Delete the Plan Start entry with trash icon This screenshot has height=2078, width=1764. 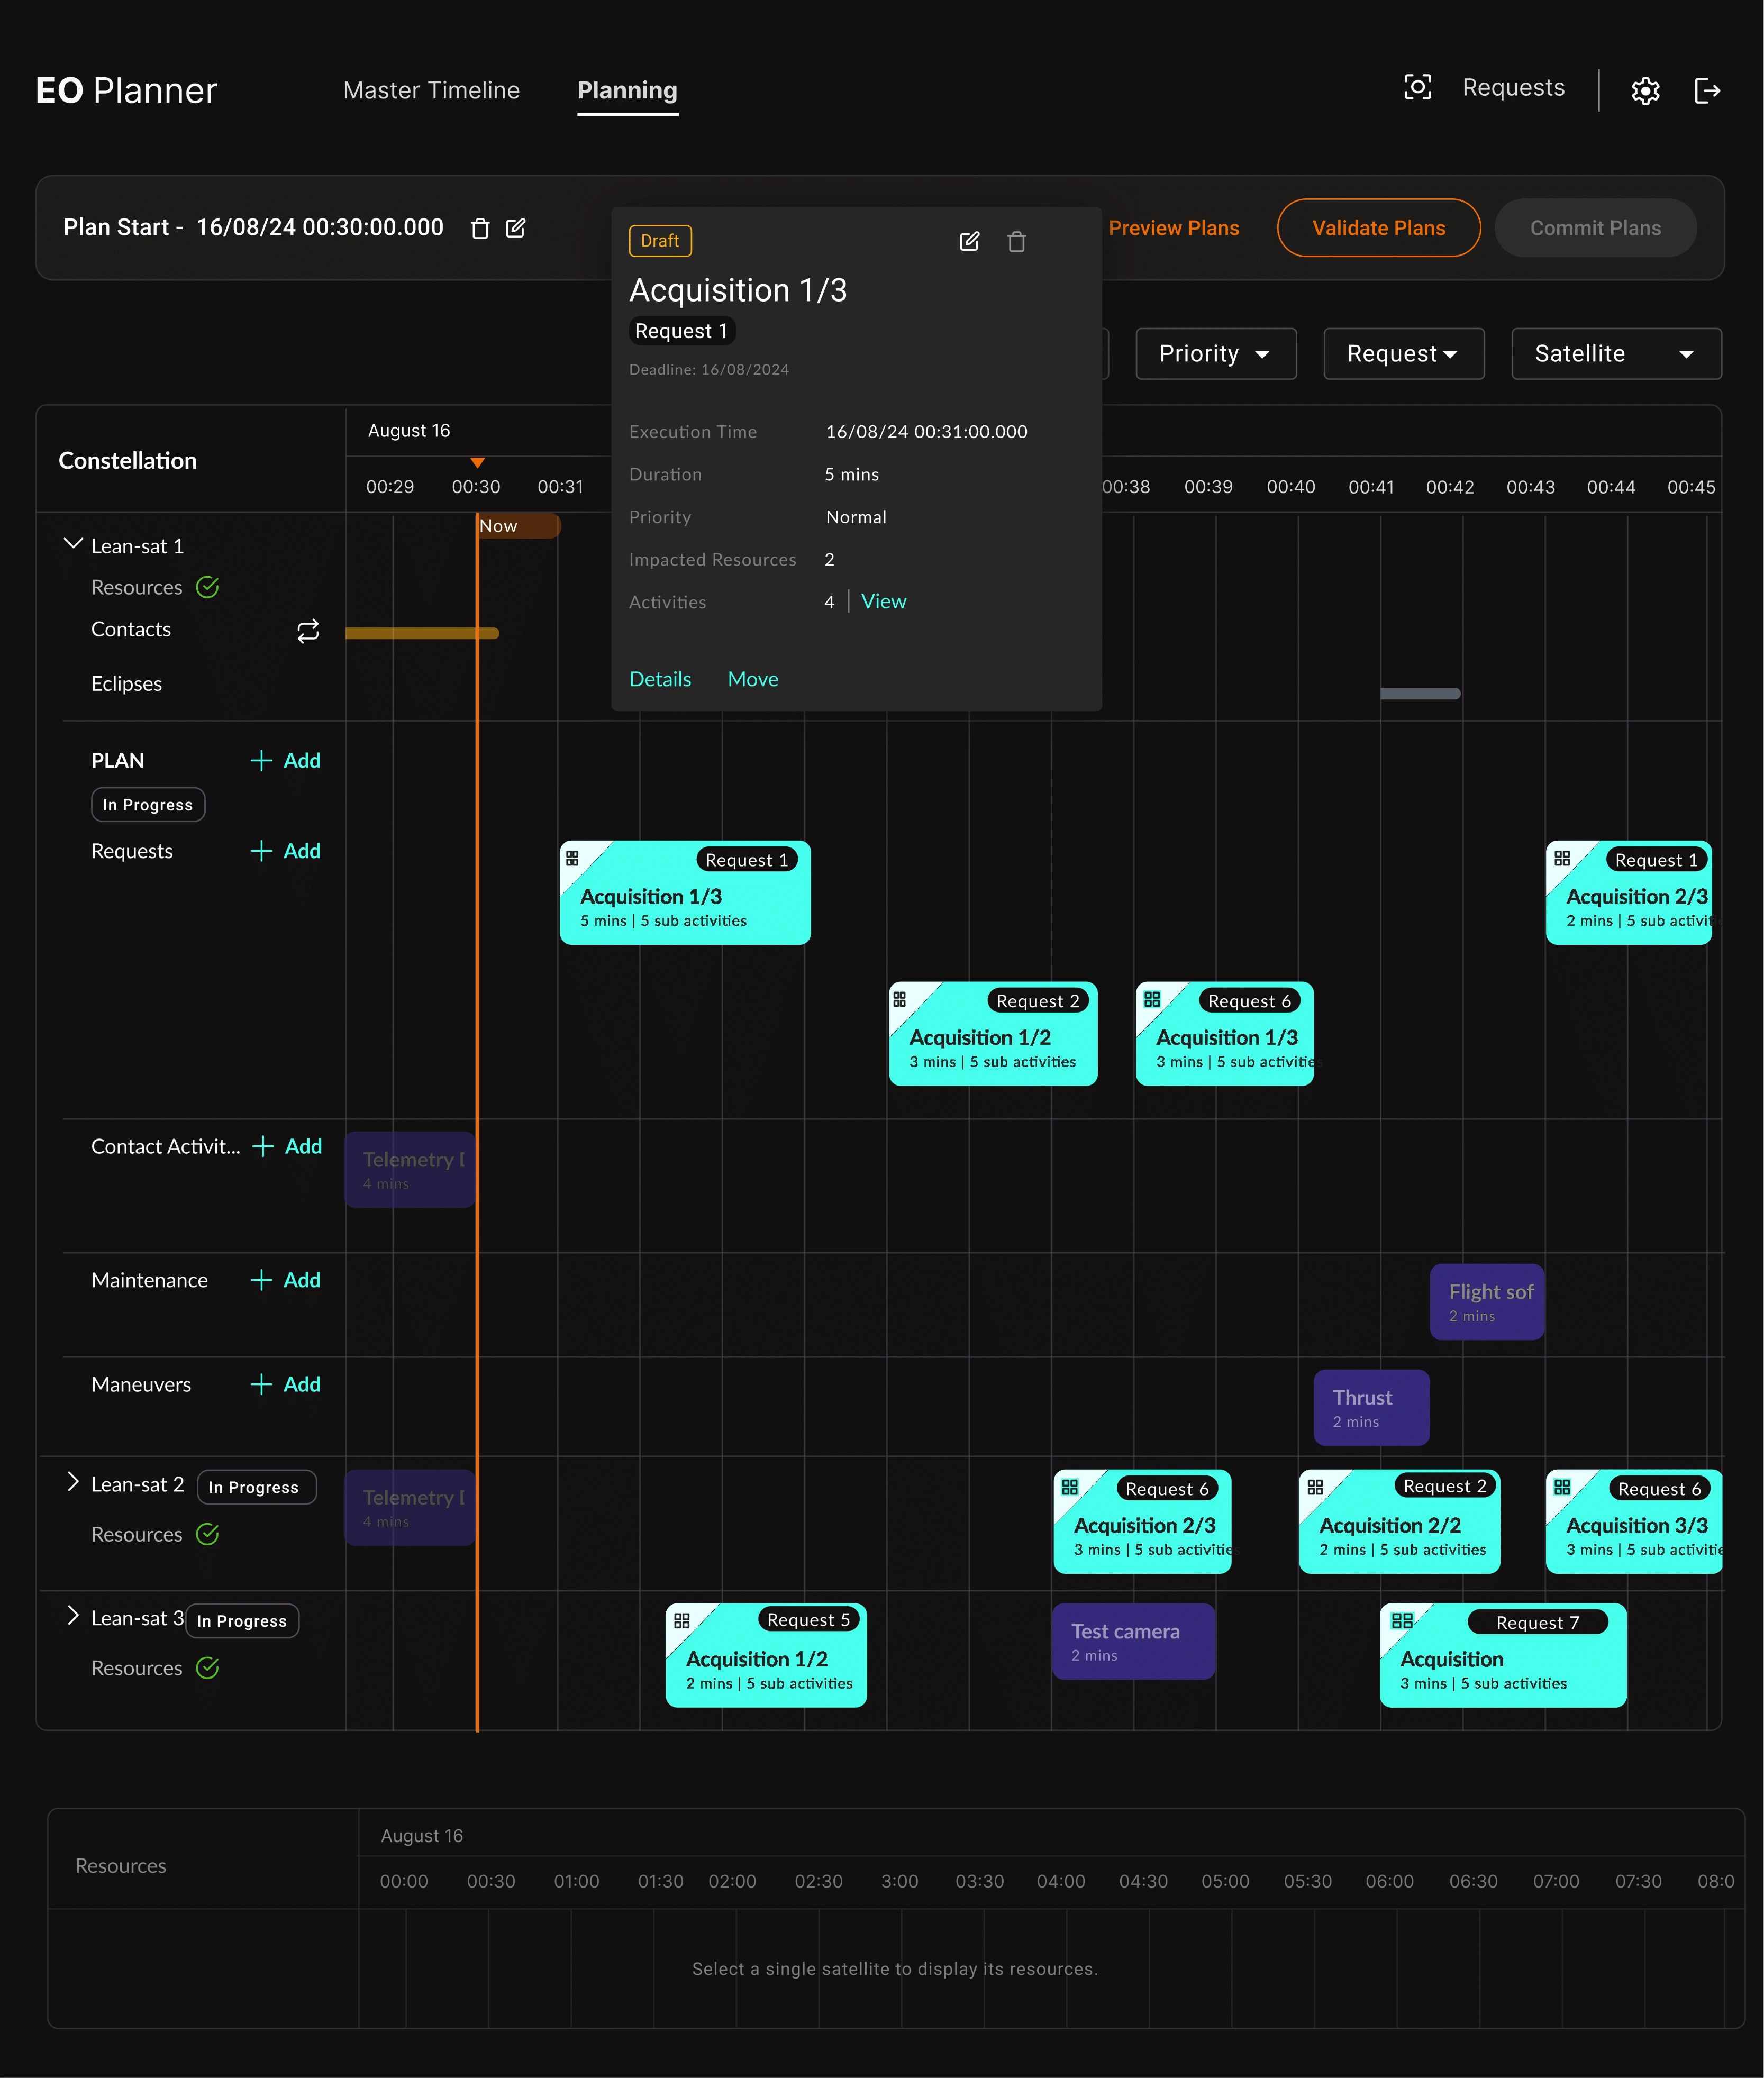tap(480, 229)
